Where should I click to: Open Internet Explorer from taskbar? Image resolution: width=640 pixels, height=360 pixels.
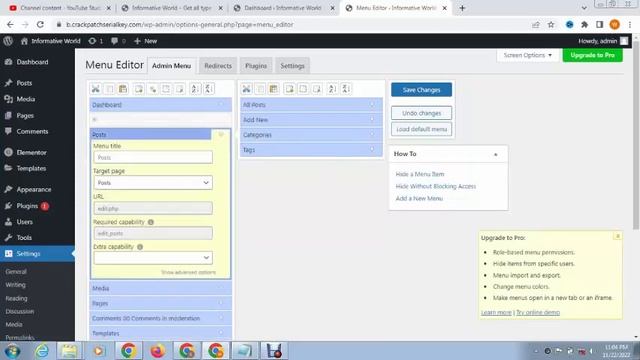pos(42,351)
